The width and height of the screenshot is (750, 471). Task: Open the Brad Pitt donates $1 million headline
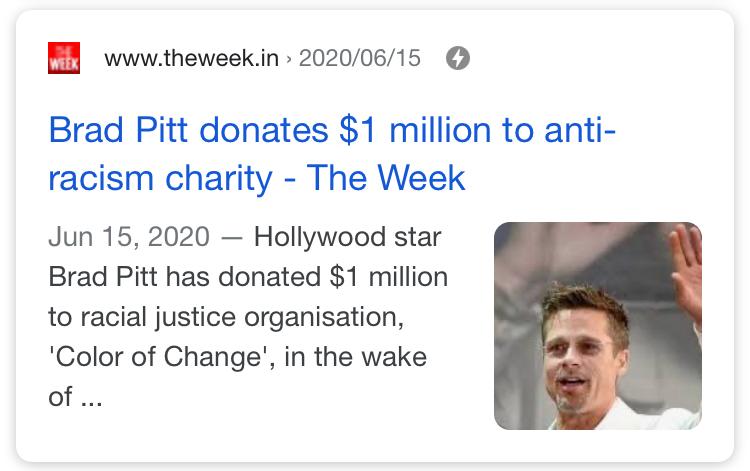point(332,153)
